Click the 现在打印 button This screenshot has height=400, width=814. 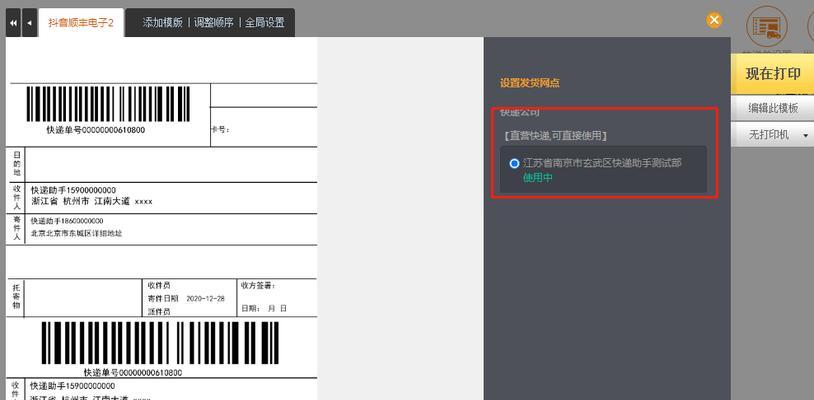coord(772,74)
